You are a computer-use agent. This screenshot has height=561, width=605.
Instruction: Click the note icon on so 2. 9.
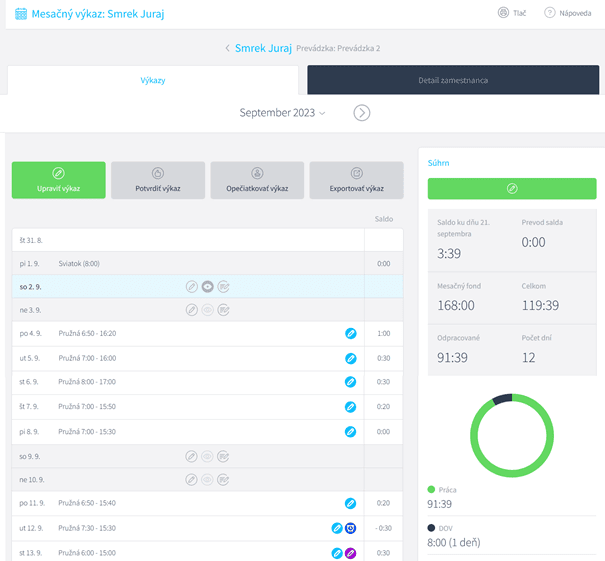(x=223, y=286)
